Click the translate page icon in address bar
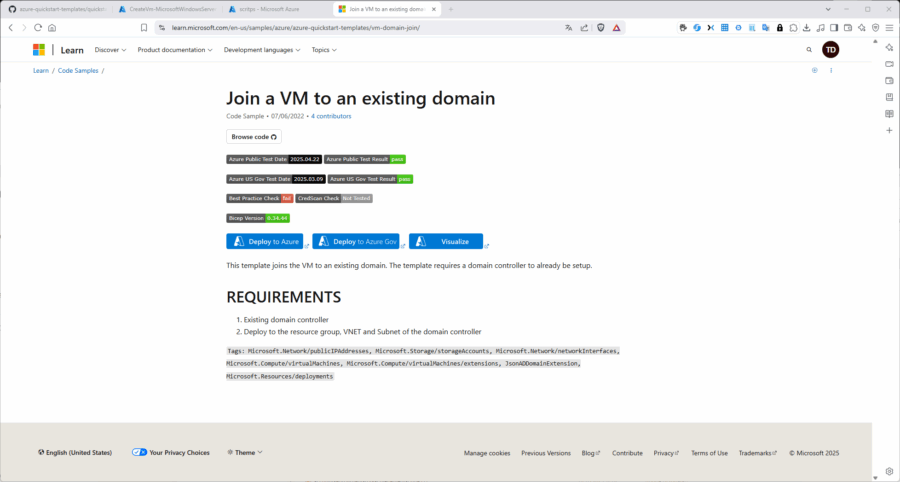The width and height of the screenshot is (900, 482). pyautogui.click(x=568, y=28)
